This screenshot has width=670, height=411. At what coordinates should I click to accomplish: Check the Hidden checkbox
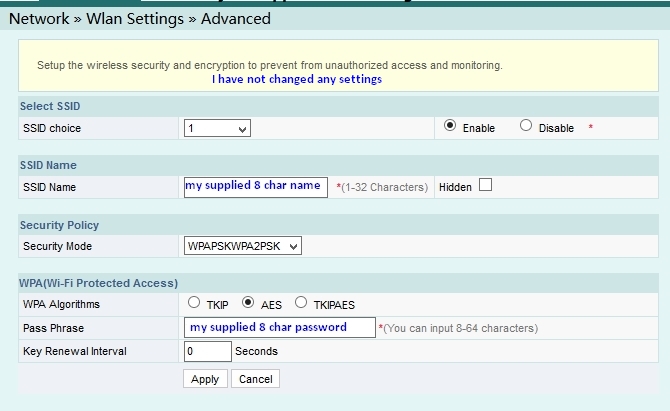485,185
